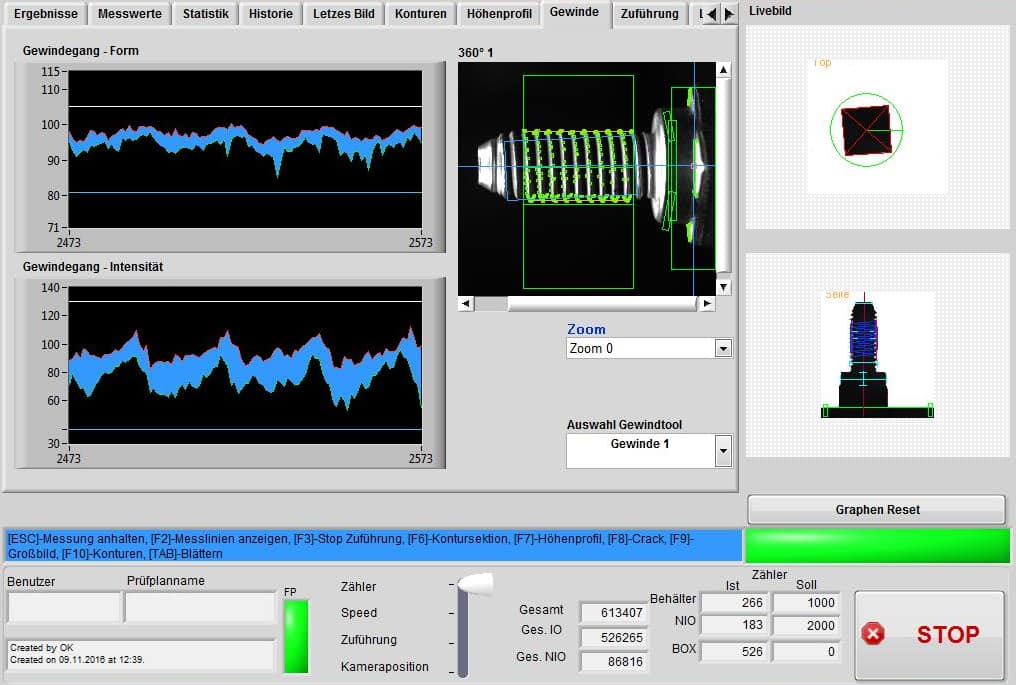
Task: Click the red X STOP button
Action: click(x=929, y=634)
